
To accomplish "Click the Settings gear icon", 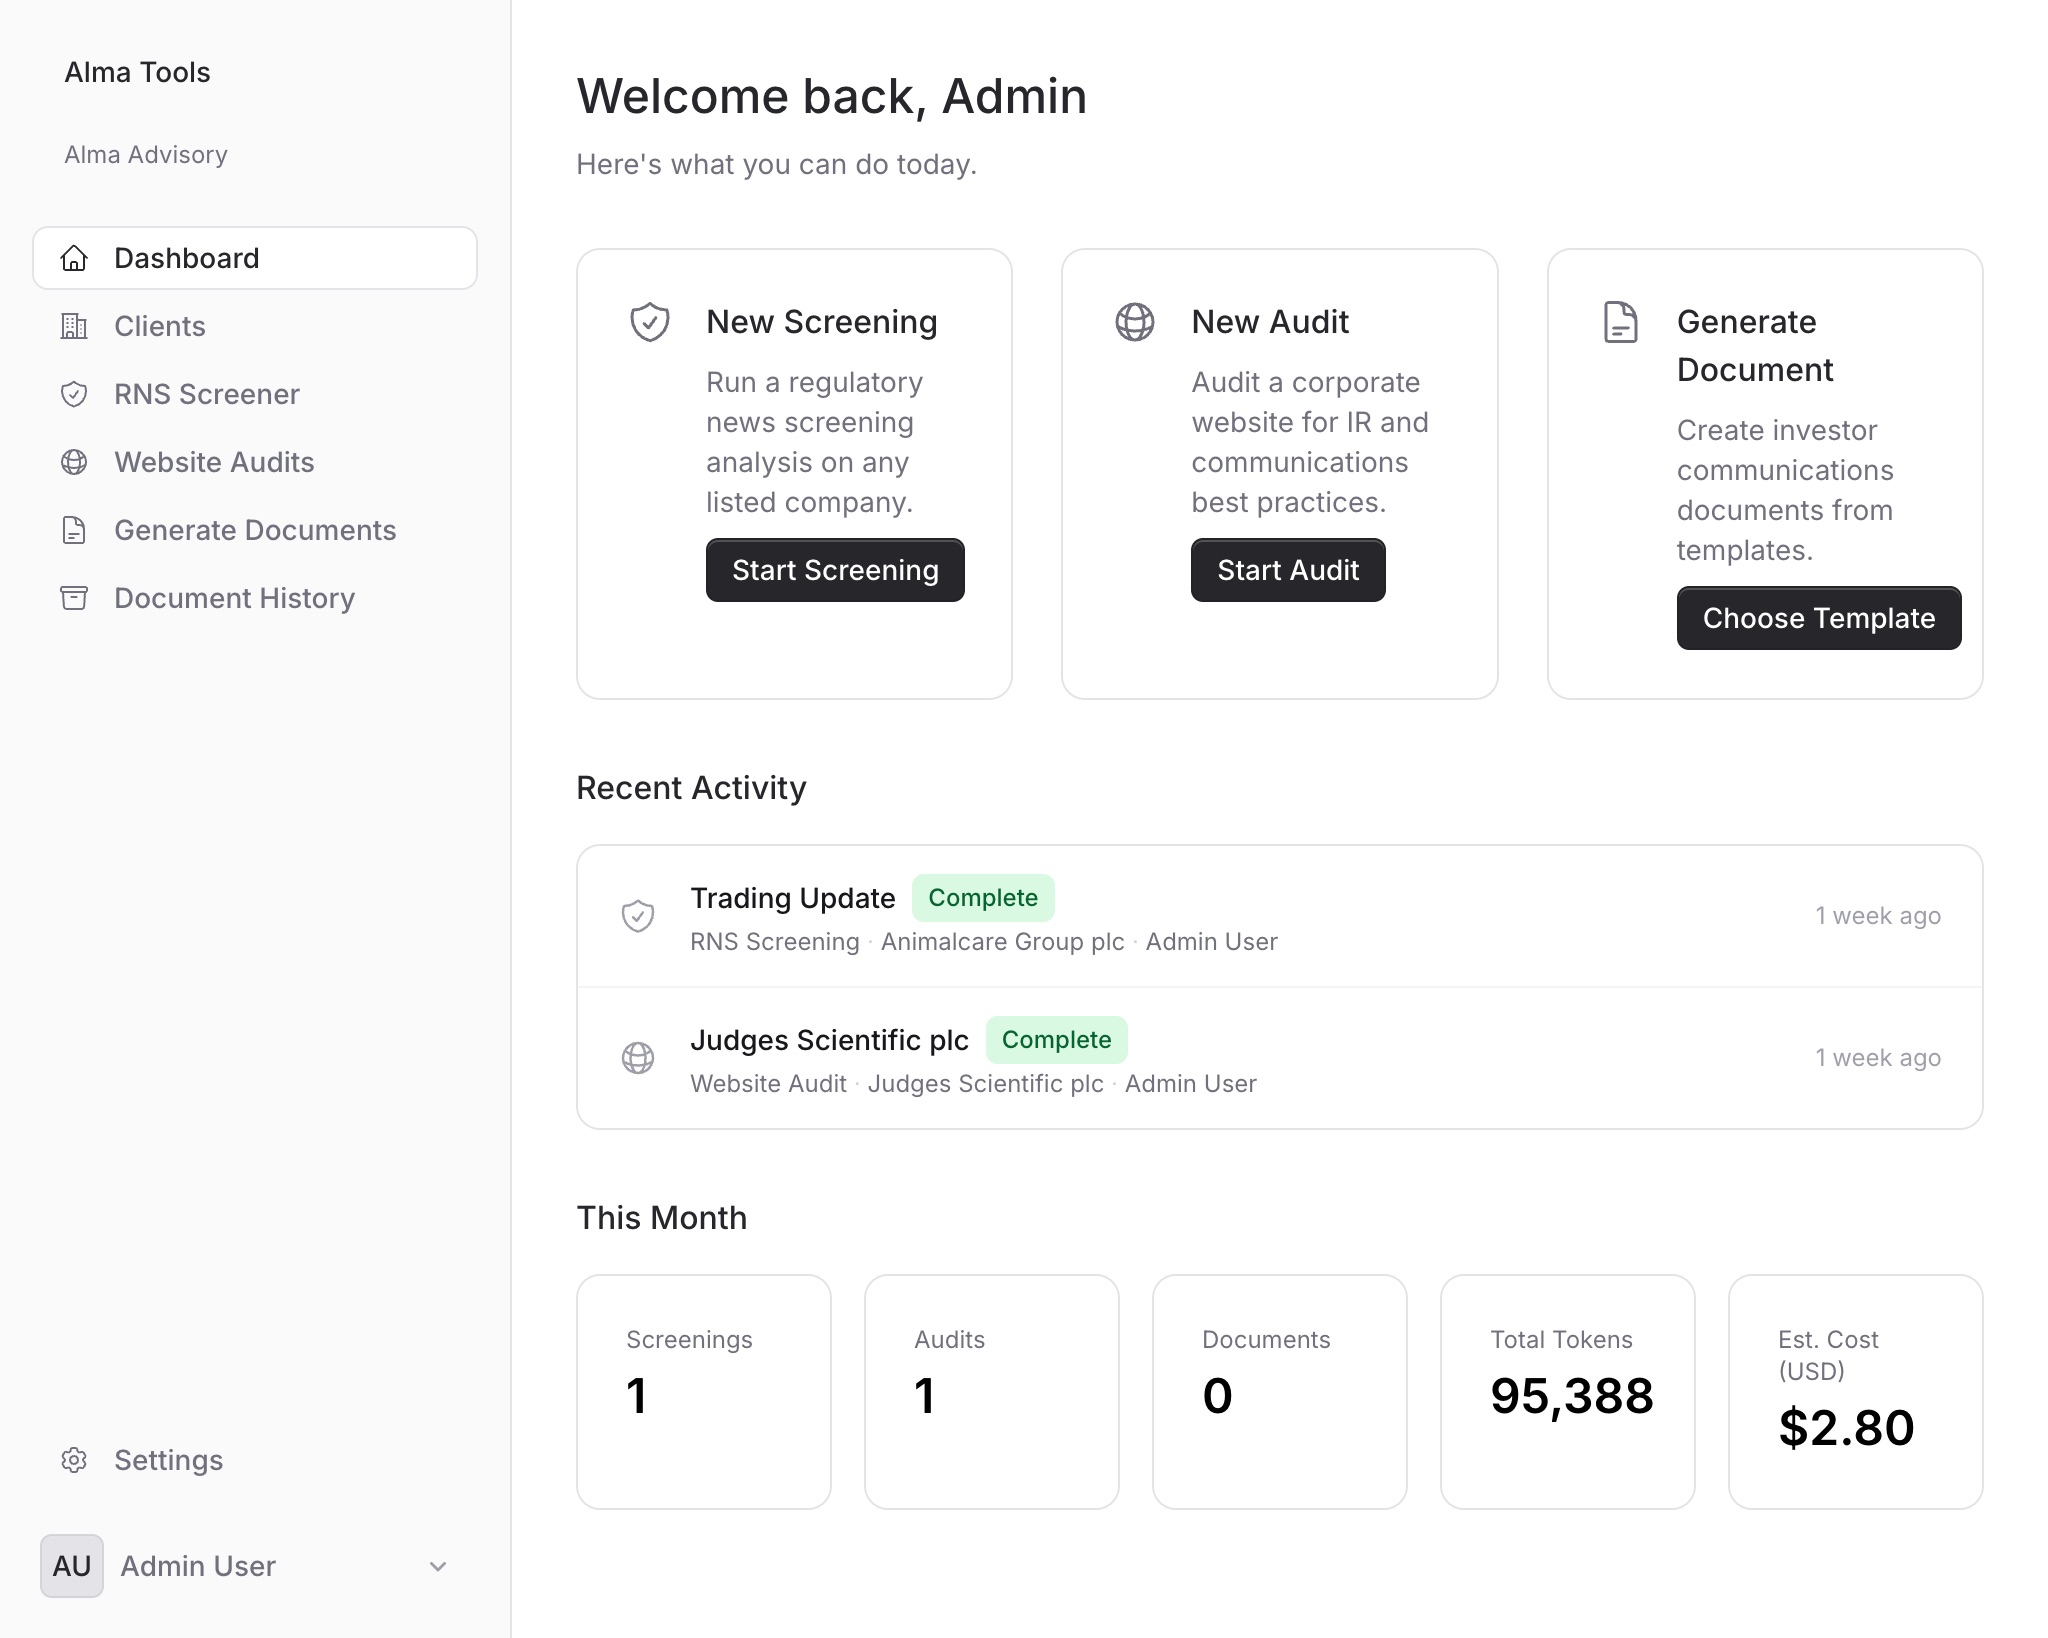I will click(x=74, y=1460).
